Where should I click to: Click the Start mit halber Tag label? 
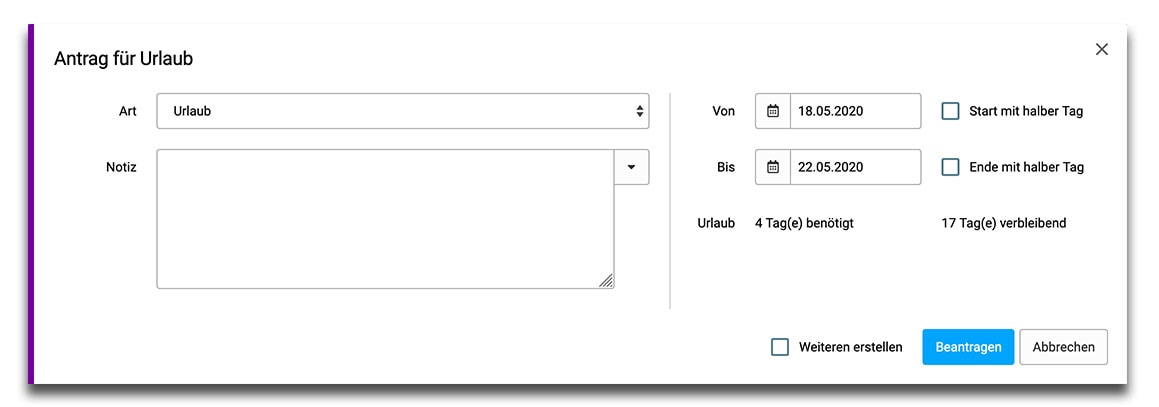coord(1026,111)
